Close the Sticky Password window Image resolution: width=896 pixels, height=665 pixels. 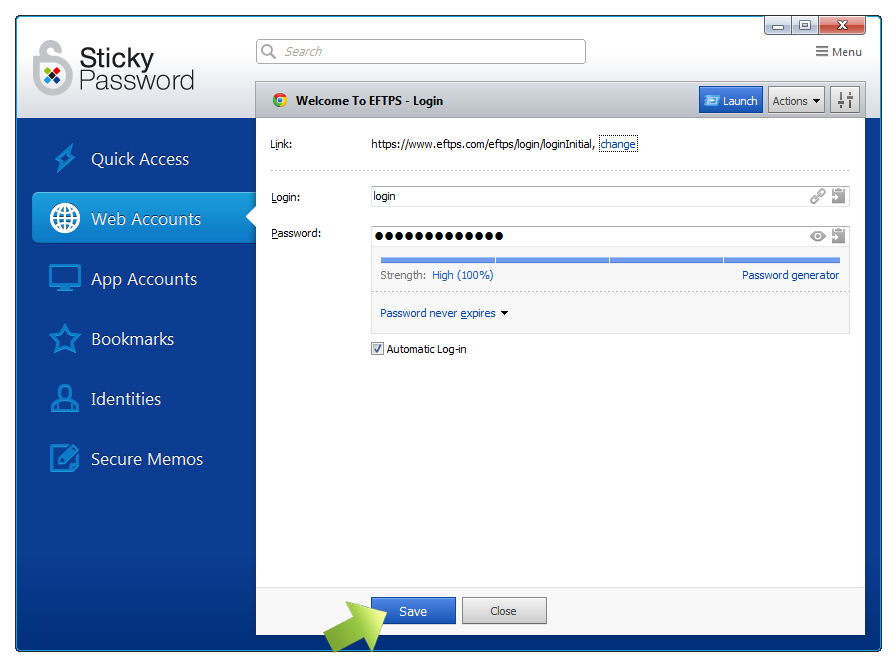coord(842,26)
